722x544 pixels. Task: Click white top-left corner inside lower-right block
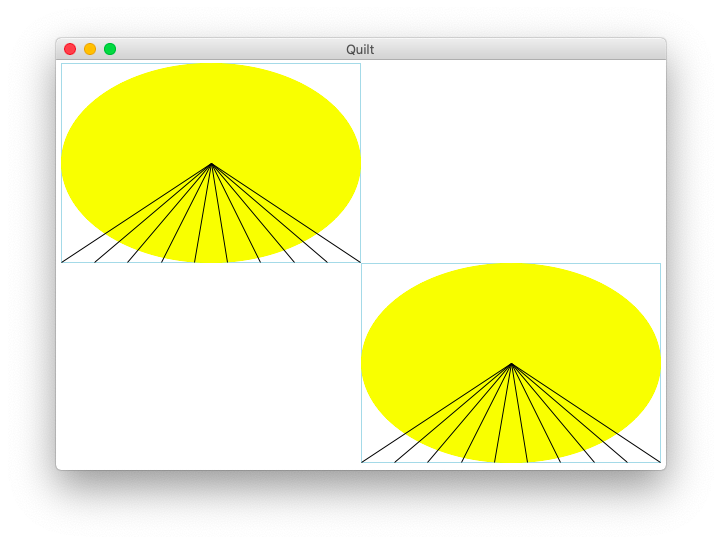coord(372,274)
